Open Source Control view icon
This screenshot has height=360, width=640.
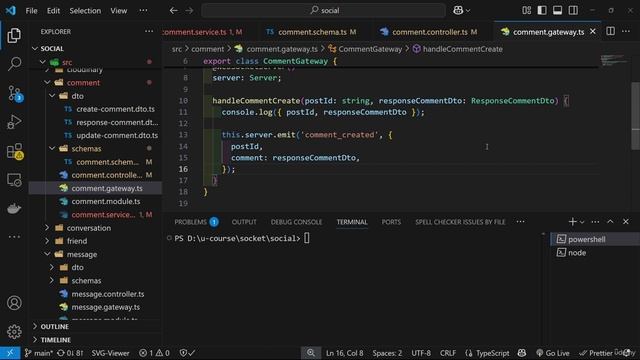15,93
